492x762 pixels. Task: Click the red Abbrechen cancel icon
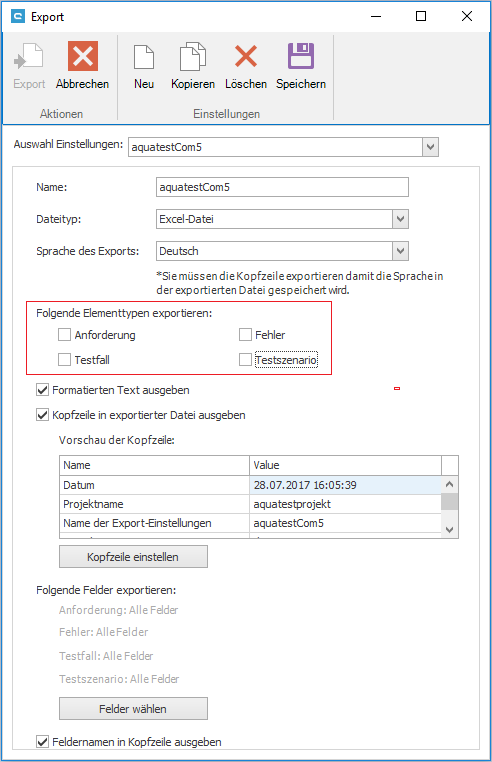[83, 56]
